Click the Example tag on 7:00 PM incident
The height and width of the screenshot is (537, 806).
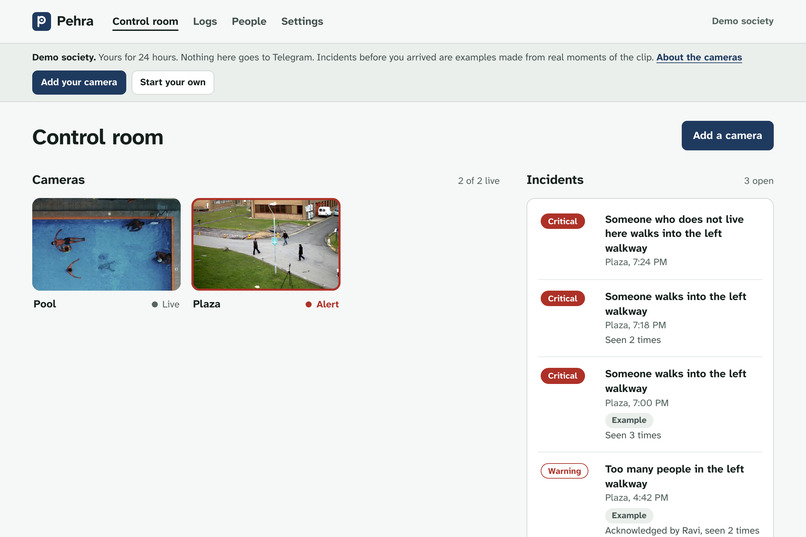tap(629, 420)
